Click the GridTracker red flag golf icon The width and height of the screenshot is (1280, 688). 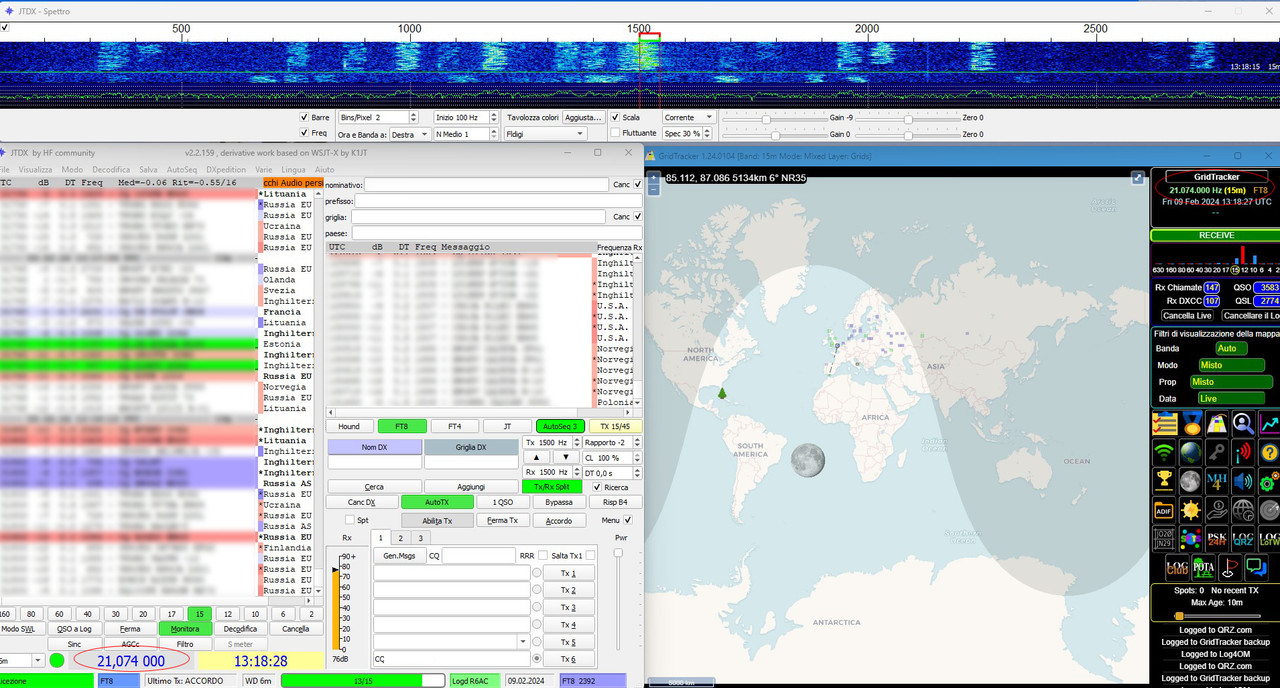(x=1230, y=569)
